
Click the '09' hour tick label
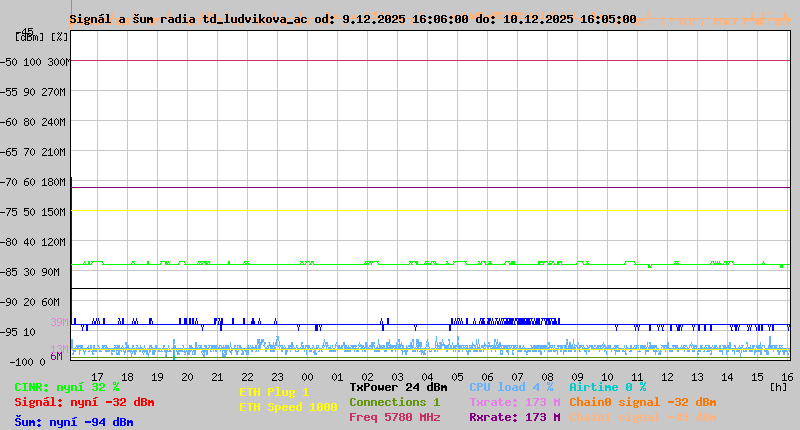577,377
